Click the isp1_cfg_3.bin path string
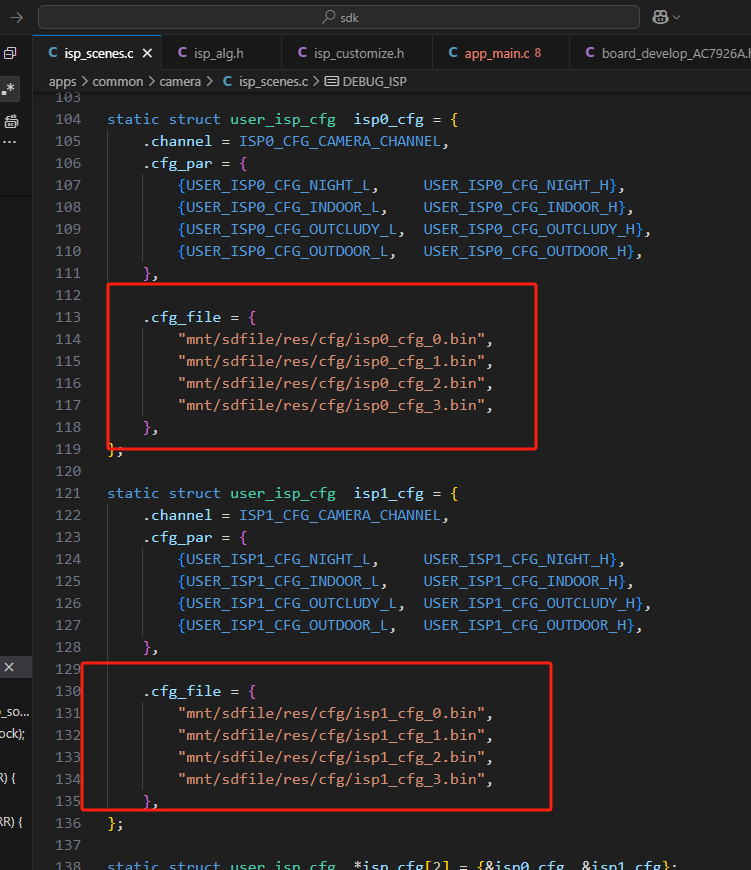Screen dimensions: 751x870 pos(331,780)
